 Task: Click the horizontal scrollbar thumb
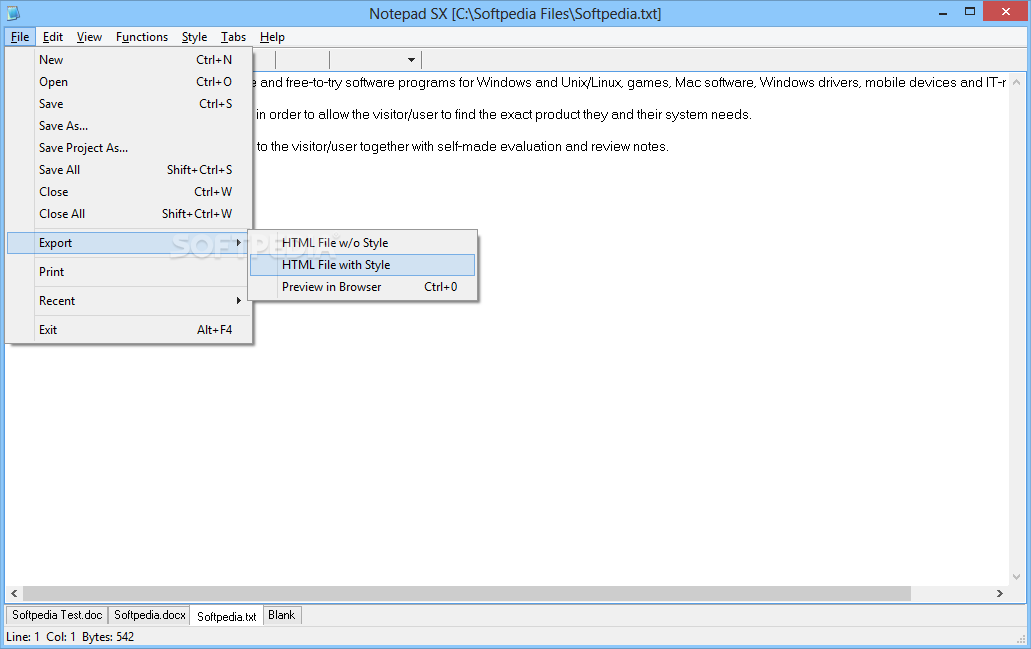coord(467,594)
